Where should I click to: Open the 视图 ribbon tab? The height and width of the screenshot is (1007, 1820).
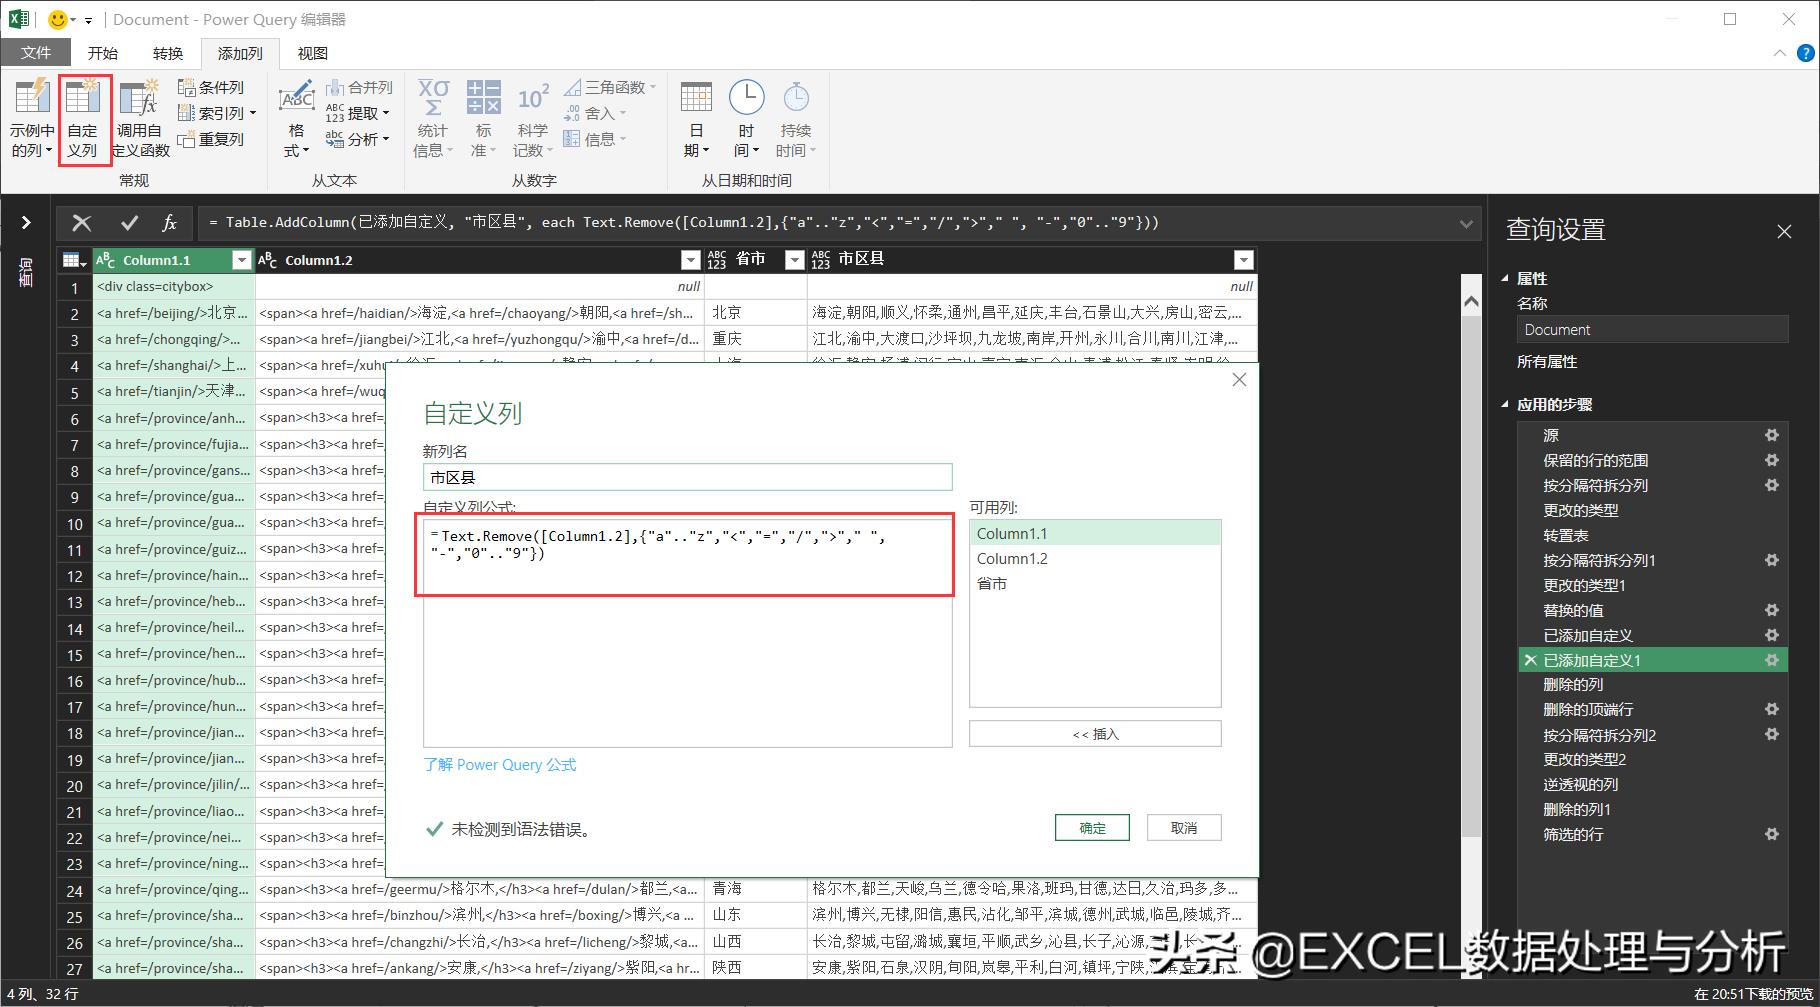(x=311, y=53)
